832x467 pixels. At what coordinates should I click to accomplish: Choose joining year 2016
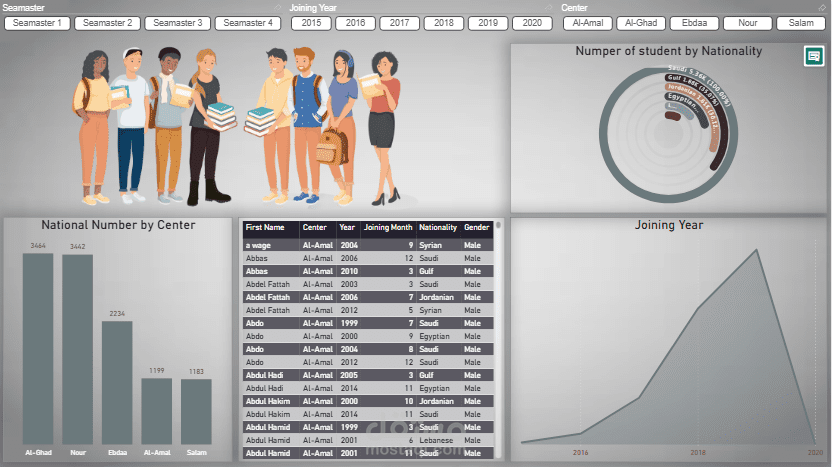[x=356, y=23]
